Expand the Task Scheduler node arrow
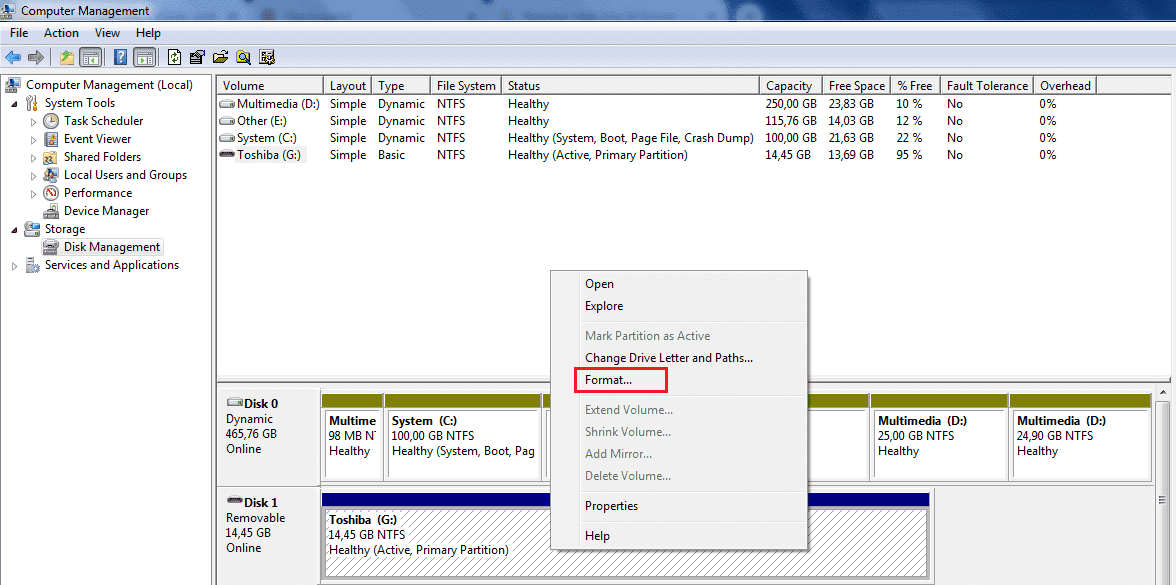Screen dimensions: 1176x585 pos(33,122)
